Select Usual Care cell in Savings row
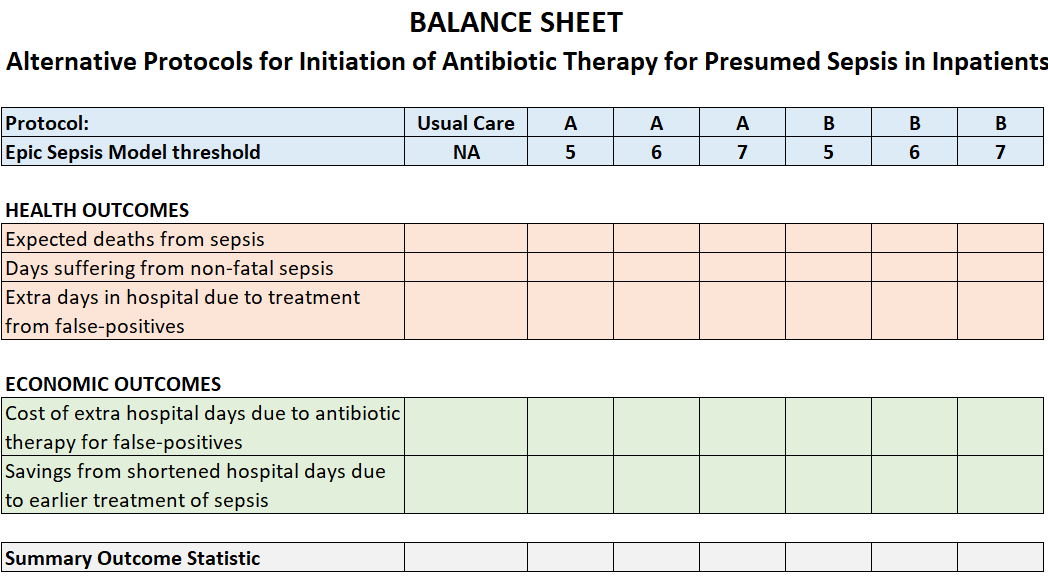The image size is (1048, 581). click(x=466, y=485)
